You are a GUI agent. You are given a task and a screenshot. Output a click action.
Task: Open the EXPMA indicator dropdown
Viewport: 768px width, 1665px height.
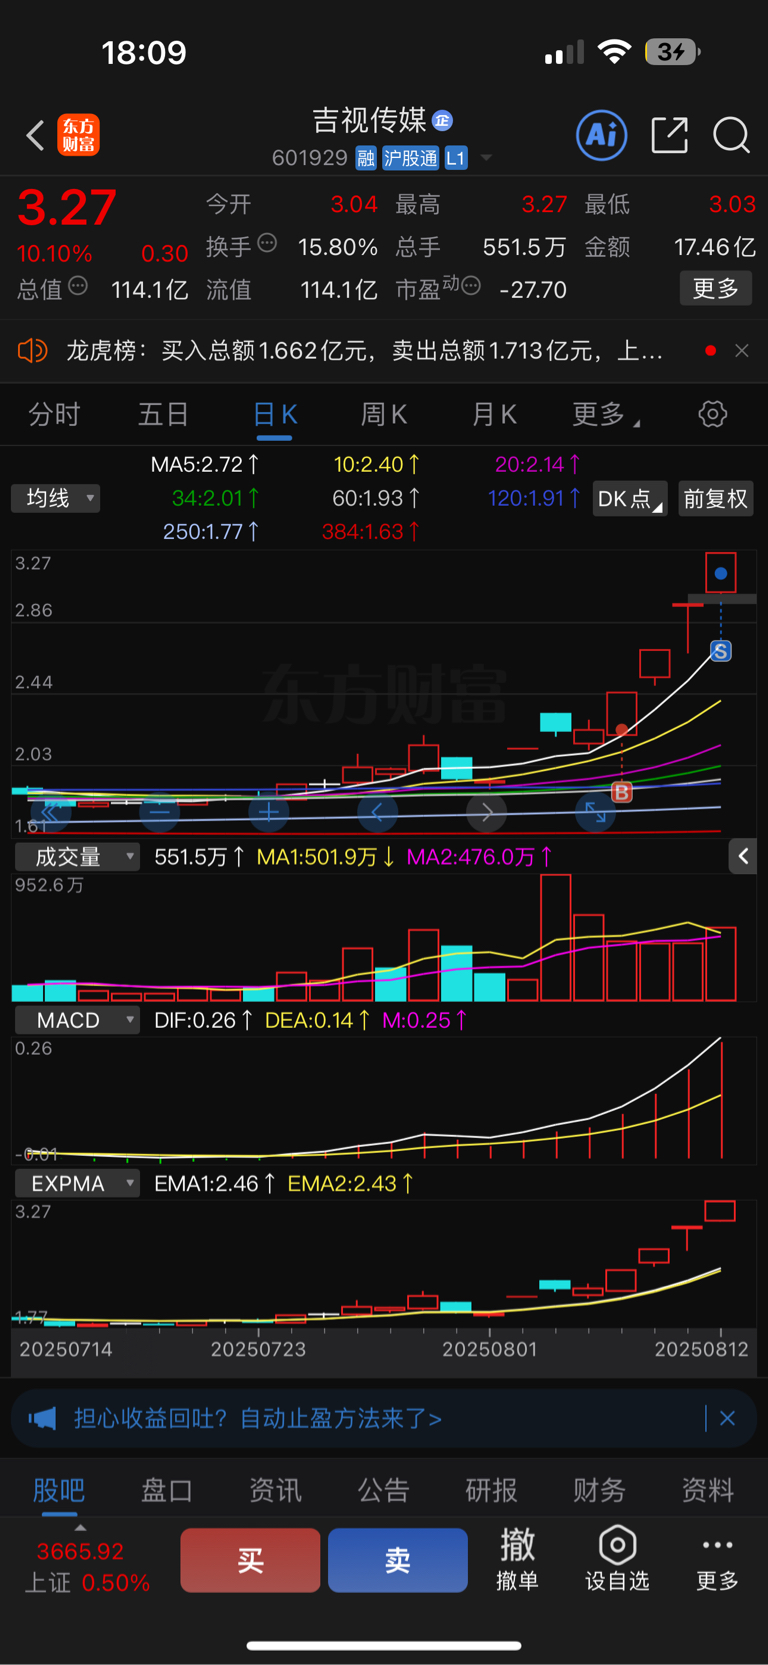coord(77,1183)
